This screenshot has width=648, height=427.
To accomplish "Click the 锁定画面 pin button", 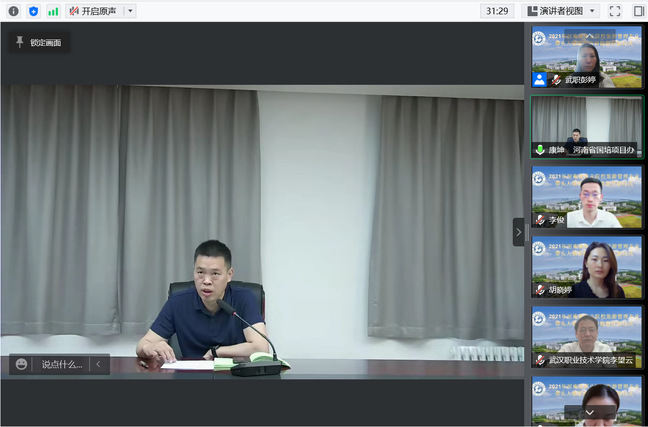I will [39, 43].
